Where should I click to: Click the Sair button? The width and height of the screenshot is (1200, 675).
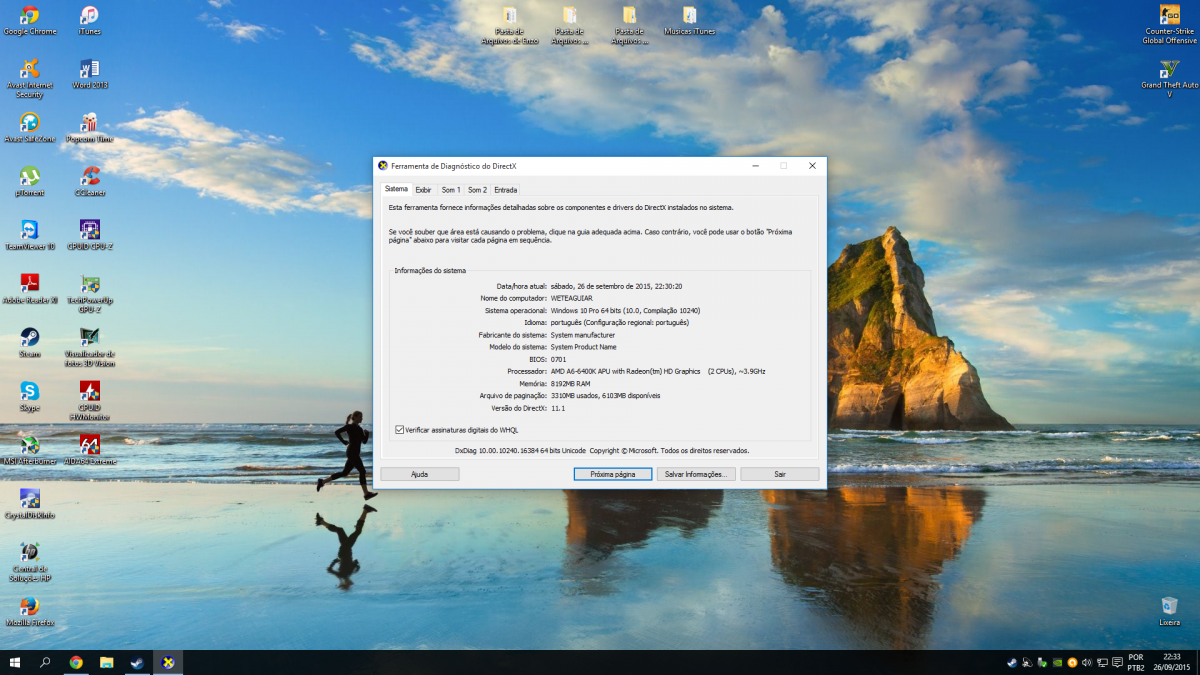780,474
